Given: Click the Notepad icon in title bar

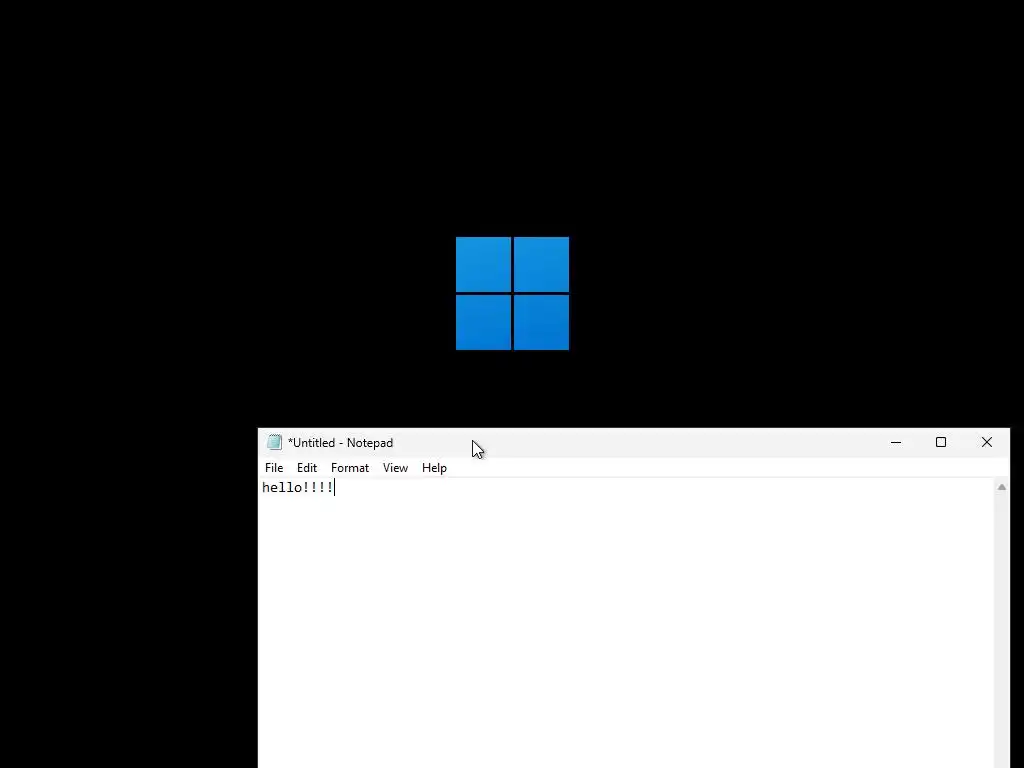Looking at the screenshot, I should 274,443.
